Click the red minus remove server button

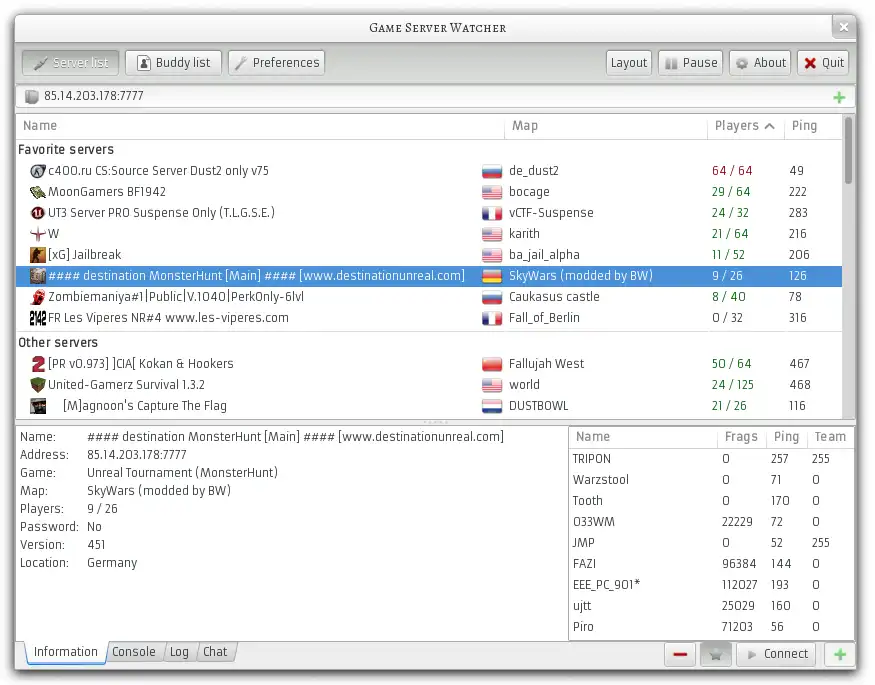(680, 654)
